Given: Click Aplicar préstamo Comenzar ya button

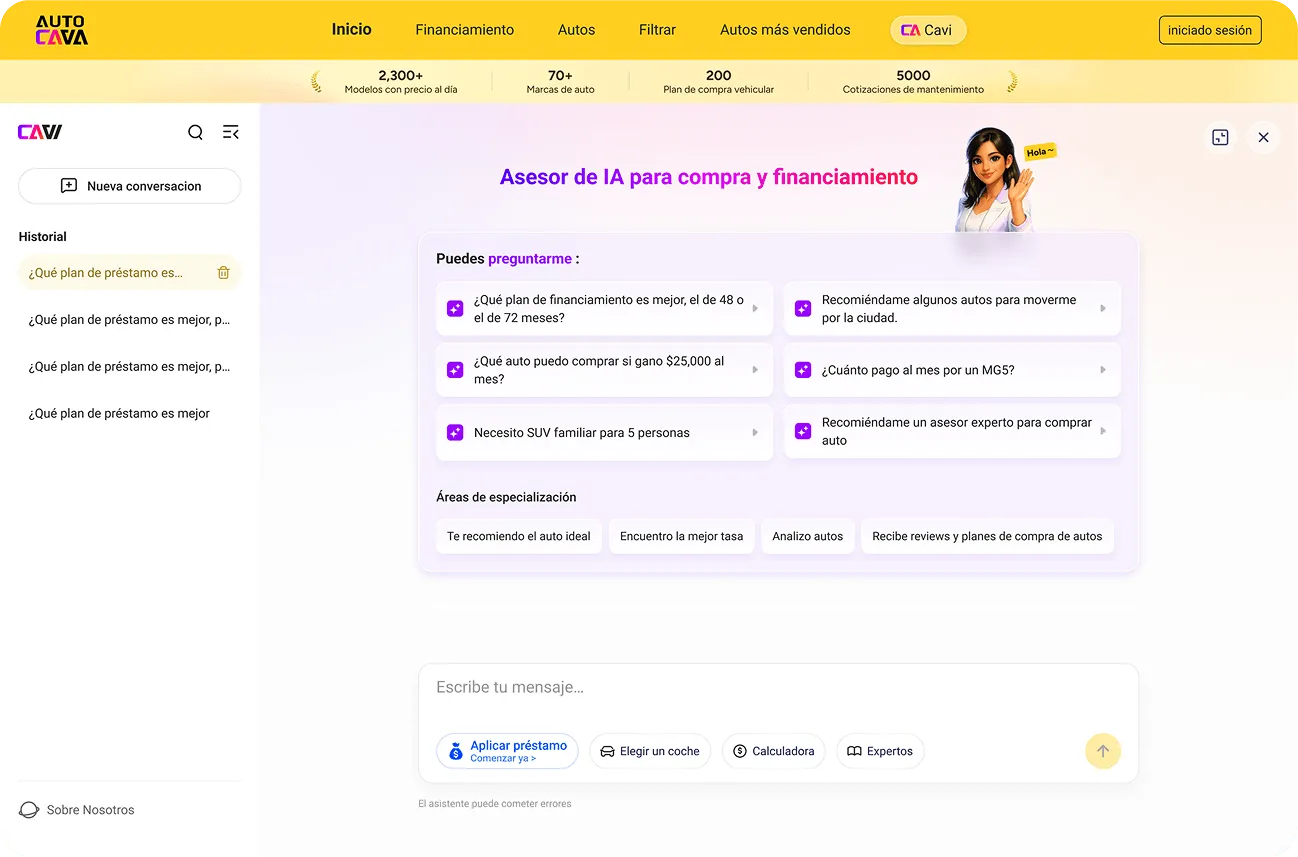Looking at the screenshot, I should tap(507, 751).
